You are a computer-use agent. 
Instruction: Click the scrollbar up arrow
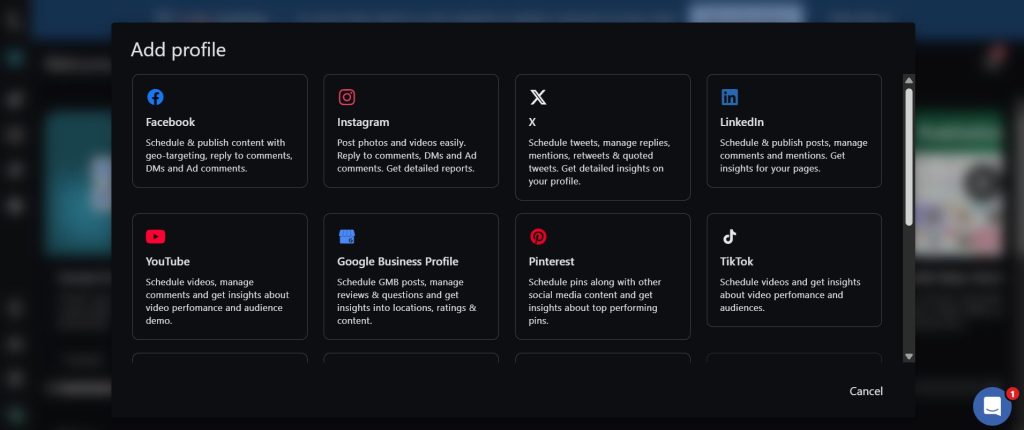pyautogui.click(x=908, y=80)
